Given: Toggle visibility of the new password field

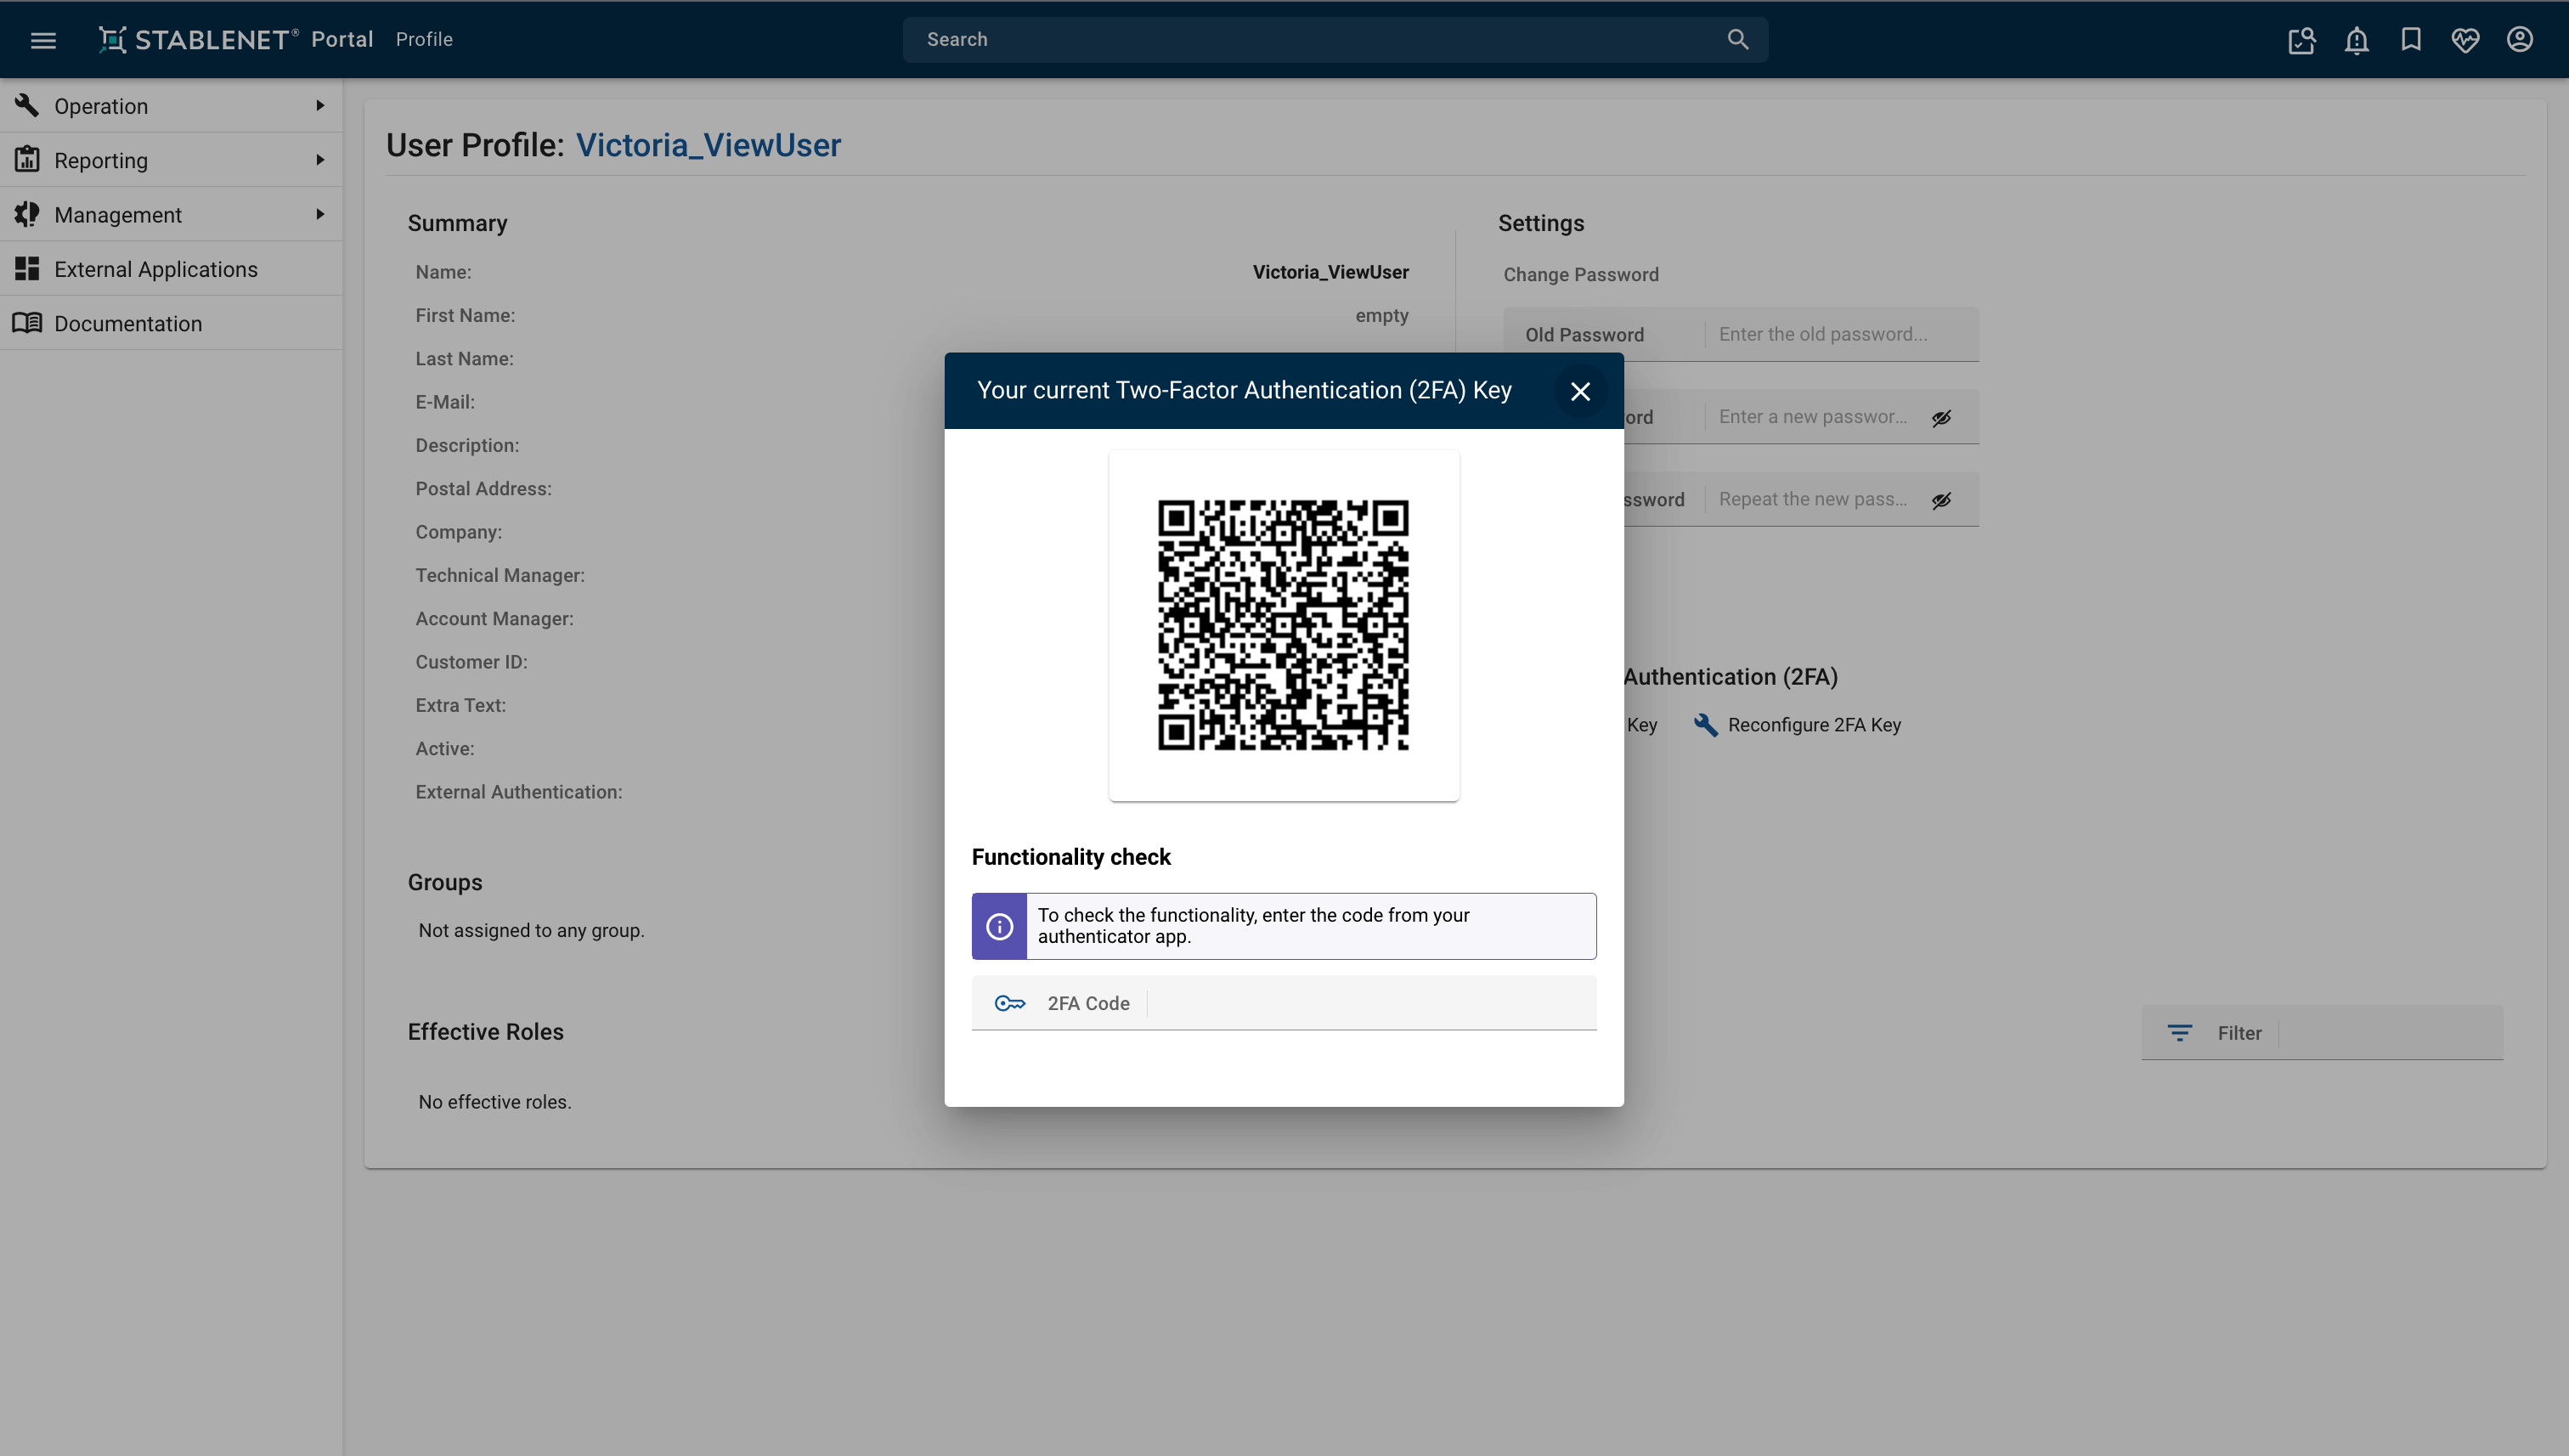Looking at the screenshot, I should click(1941, 417).
